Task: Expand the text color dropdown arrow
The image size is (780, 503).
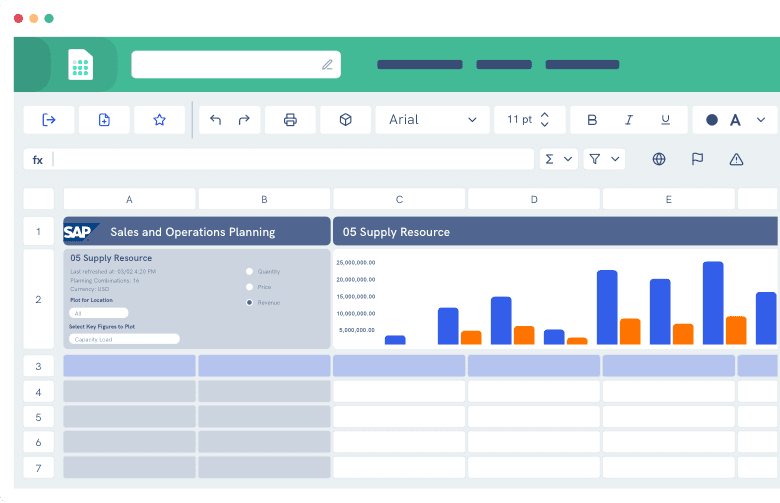Action: tap(761, 120)
